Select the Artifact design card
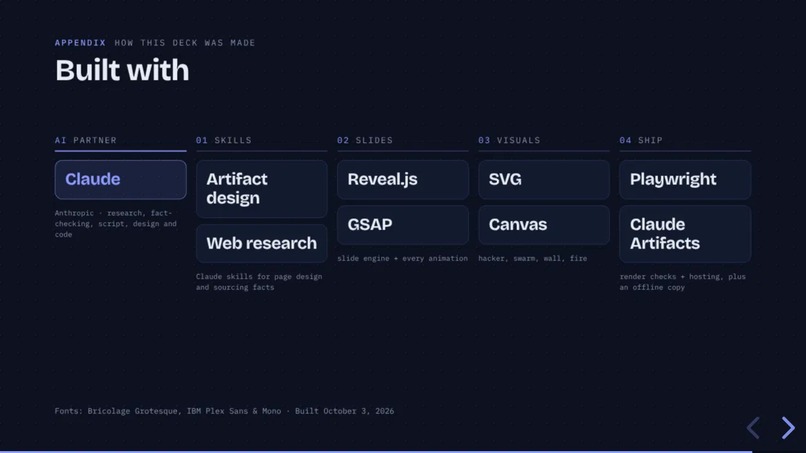Image resolution: width=806 pixels, height=453 pixels. [x=262, y=189]
